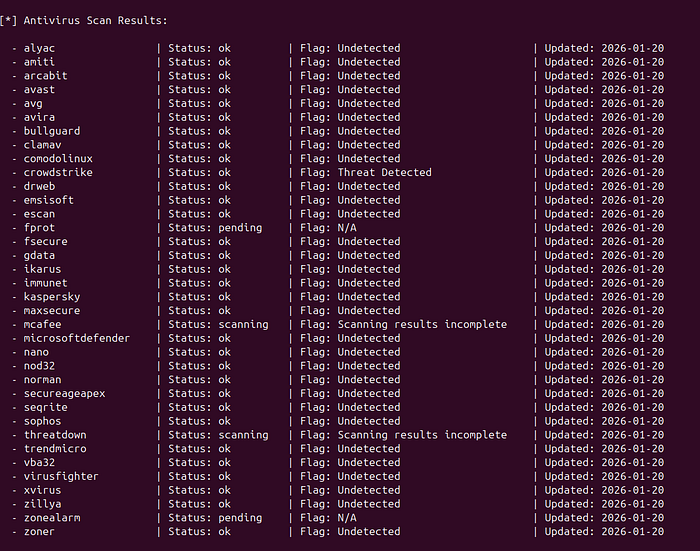This screenshot has height=551, width=700.
Task: Click 'Scanning results incomplete' in threatdown row
Action: point(422,435)
